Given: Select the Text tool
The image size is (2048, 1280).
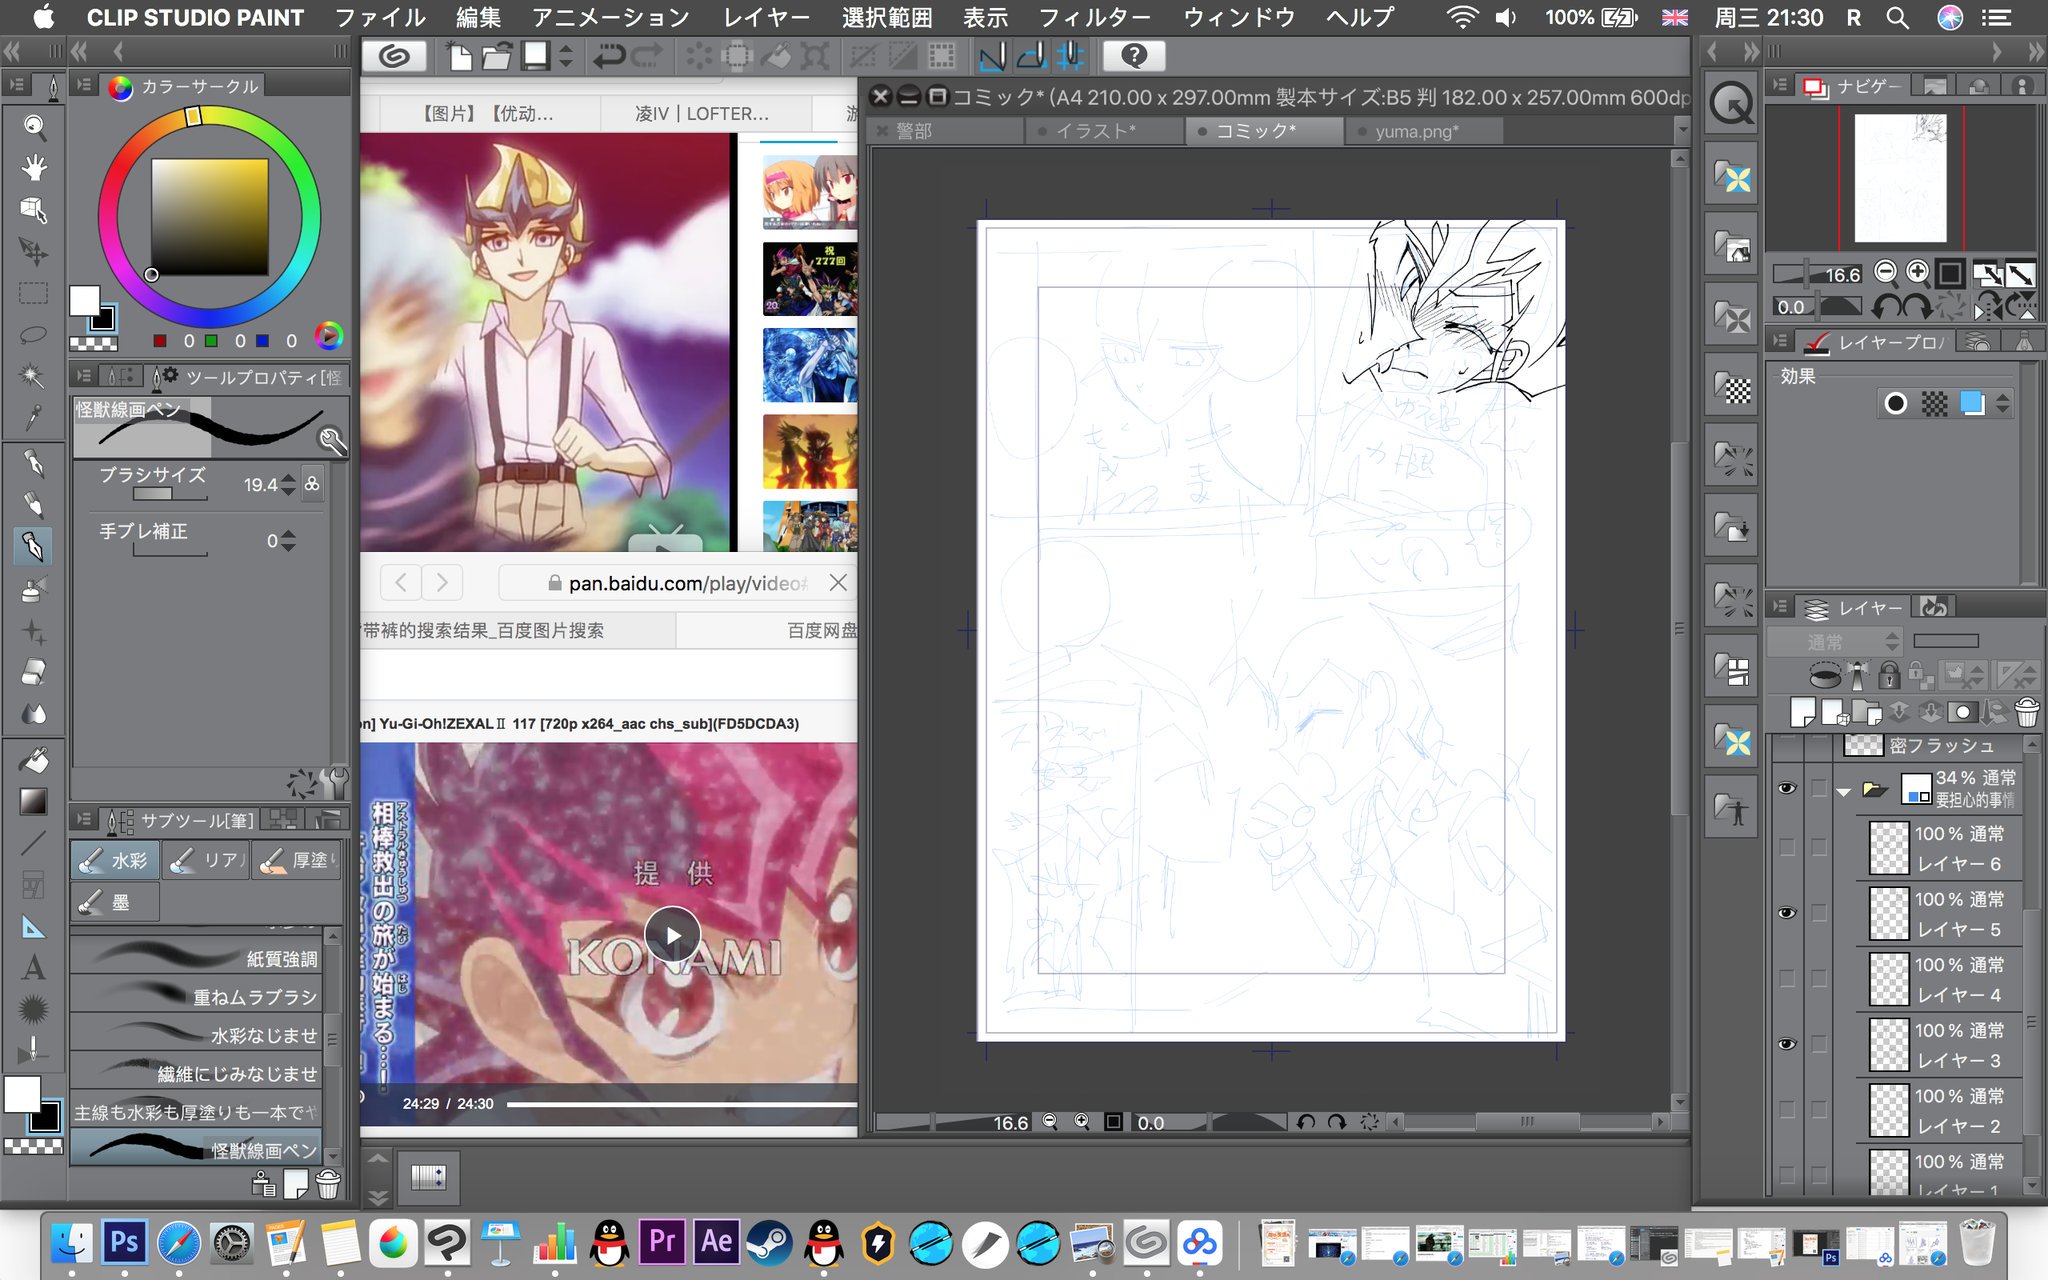Looking at the screenshot, I should coord(34,968).
